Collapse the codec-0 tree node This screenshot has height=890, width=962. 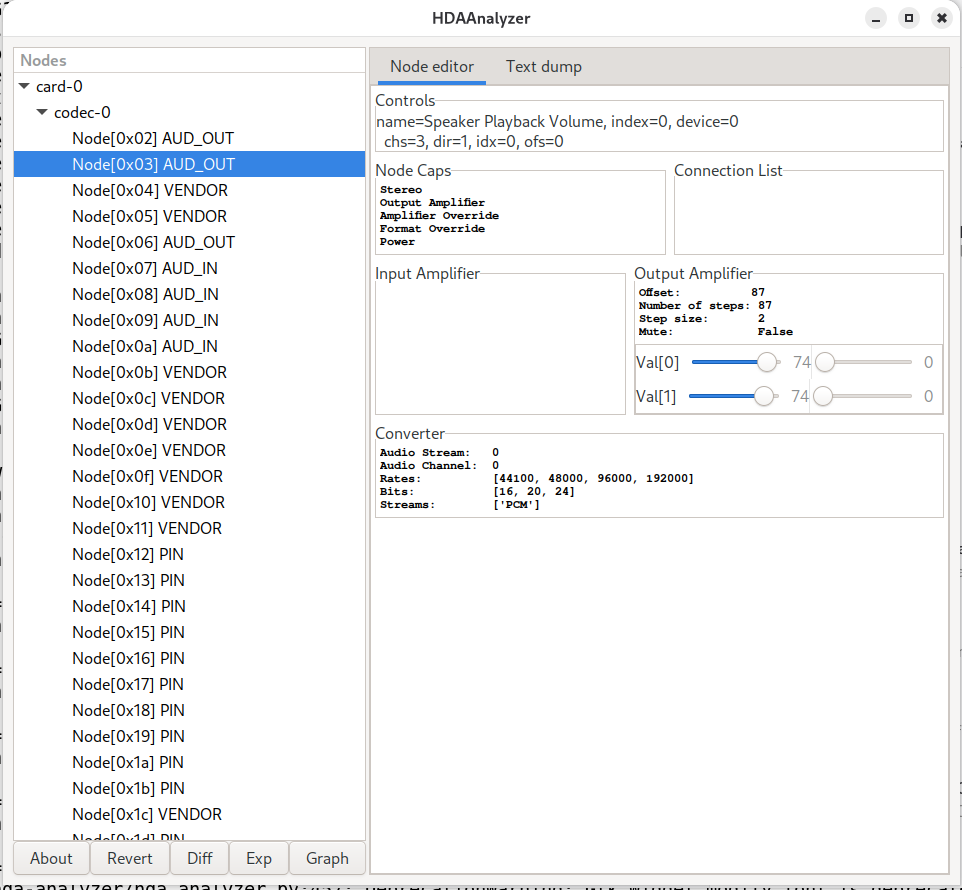pos(43,113)
